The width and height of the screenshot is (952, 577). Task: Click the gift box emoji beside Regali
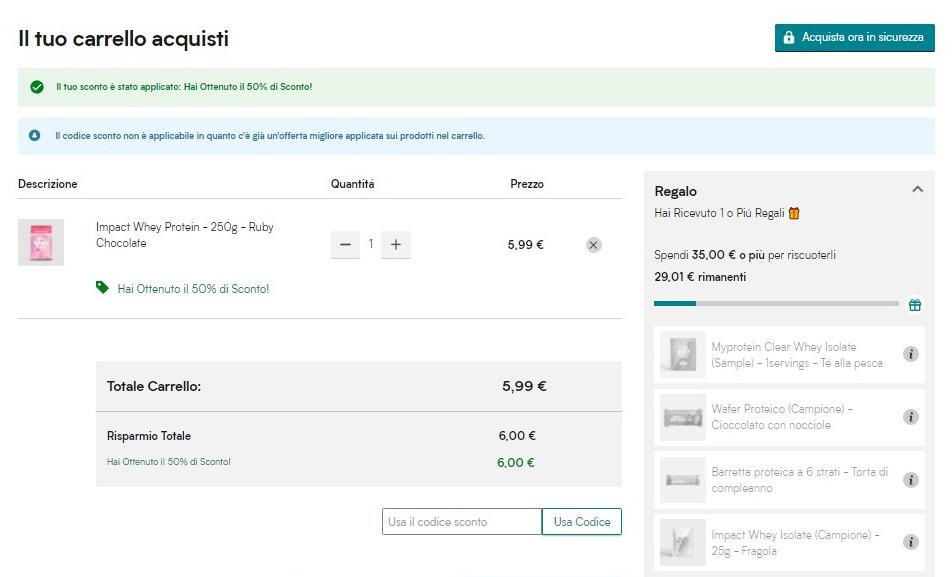(x=794, y=213)
